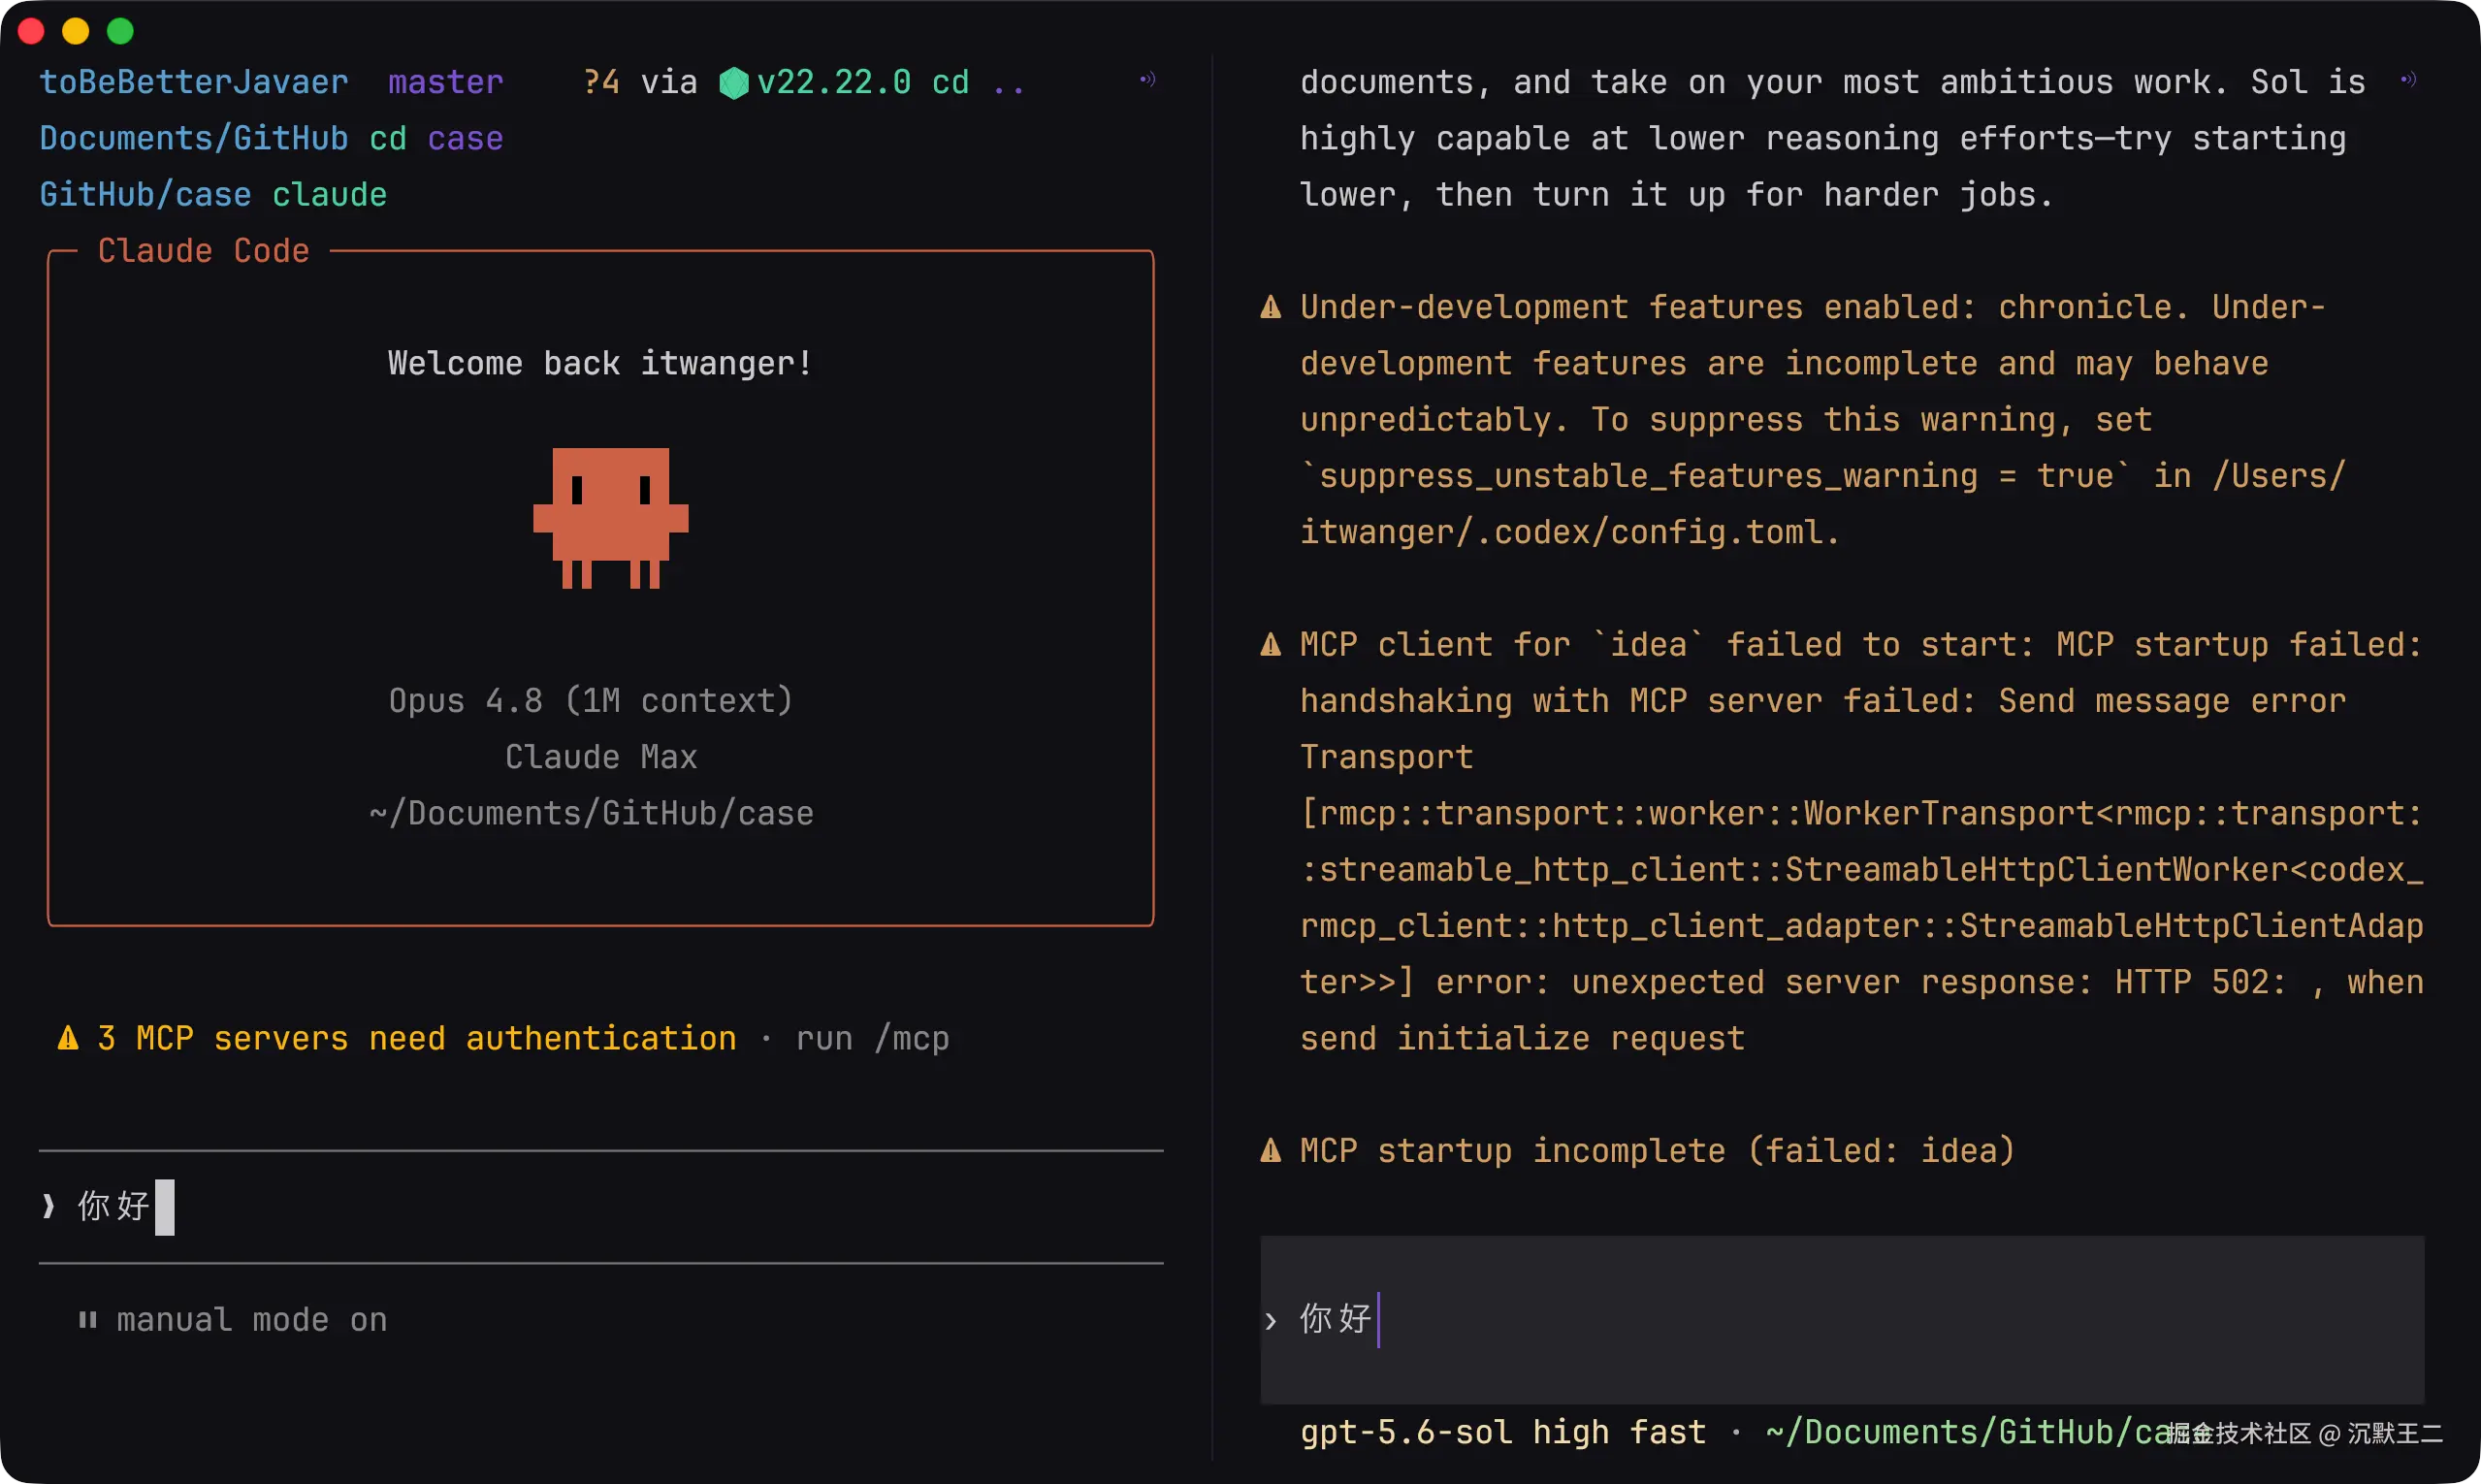Click the 'master' git branch label
This screenshot has height=1484, width=2481.
446,82
